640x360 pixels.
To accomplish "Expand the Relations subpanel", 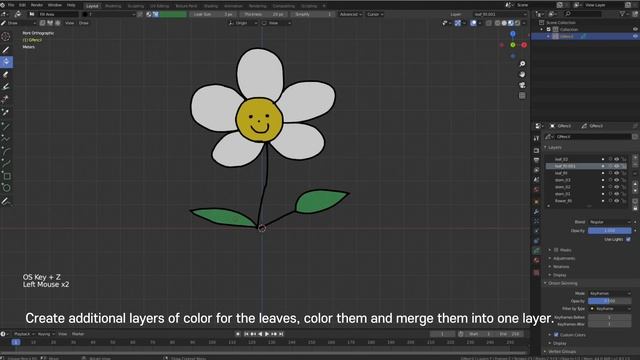I will point(561,267).
